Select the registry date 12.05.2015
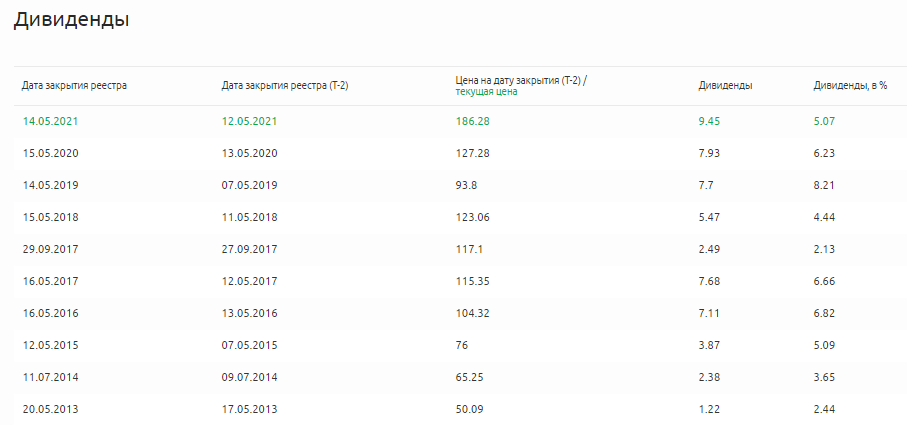This screenshot has width=907, height=425. 50,345
